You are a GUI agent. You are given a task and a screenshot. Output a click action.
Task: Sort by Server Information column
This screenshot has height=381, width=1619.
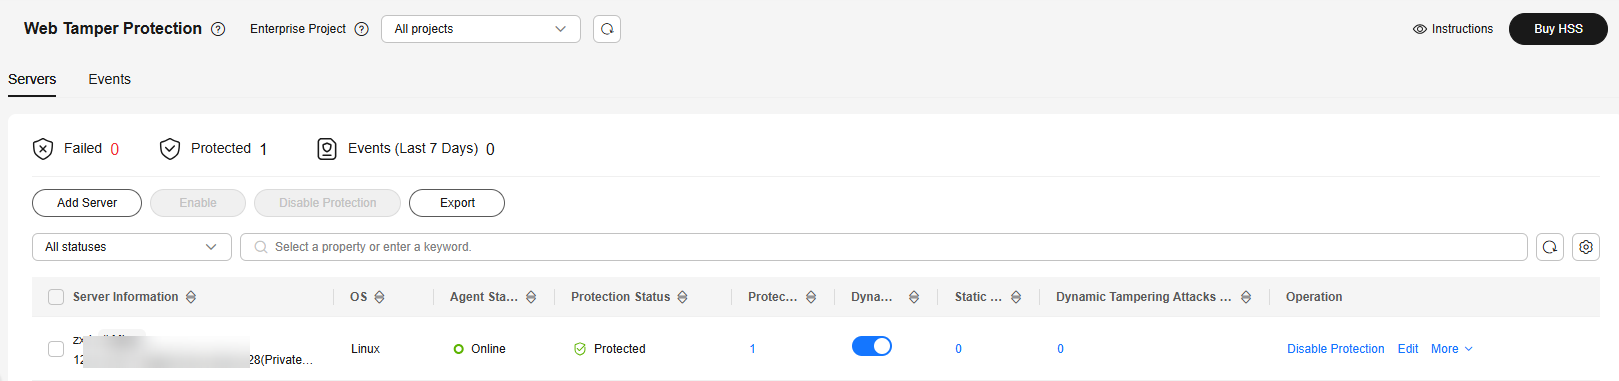point(191,297)
